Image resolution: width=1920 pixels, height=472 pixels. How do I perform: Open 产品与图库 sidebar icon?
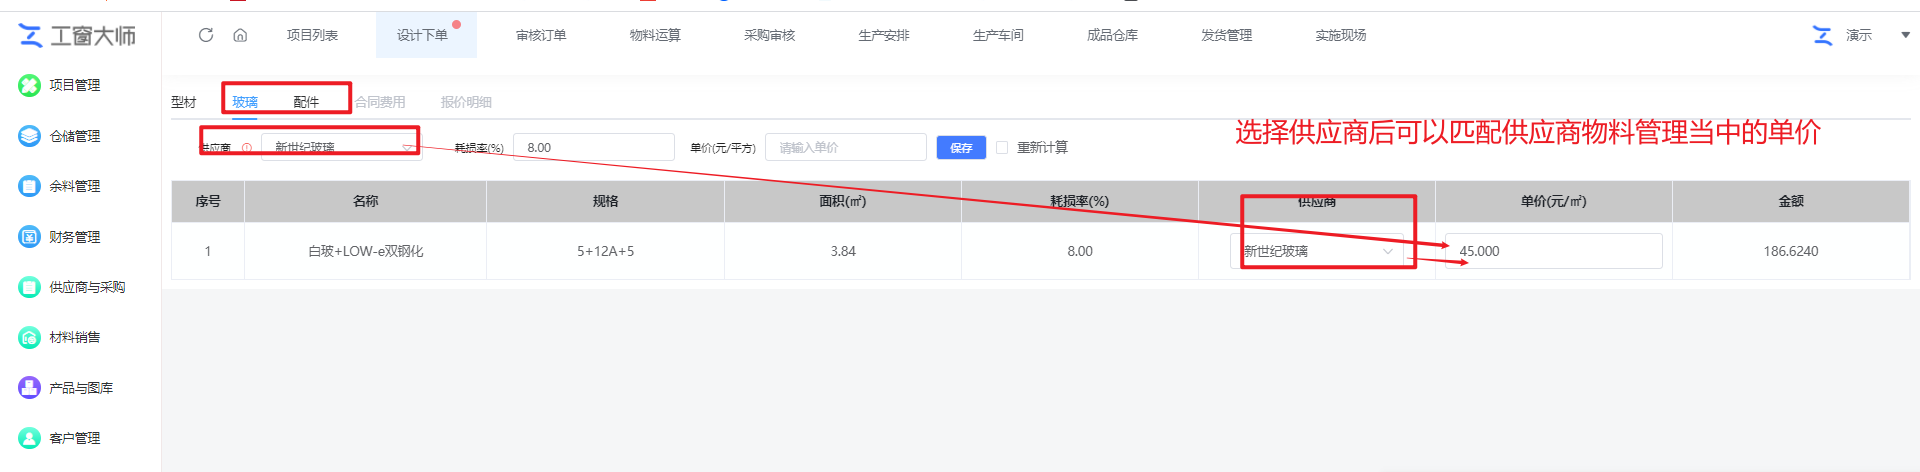coord(29,388)
